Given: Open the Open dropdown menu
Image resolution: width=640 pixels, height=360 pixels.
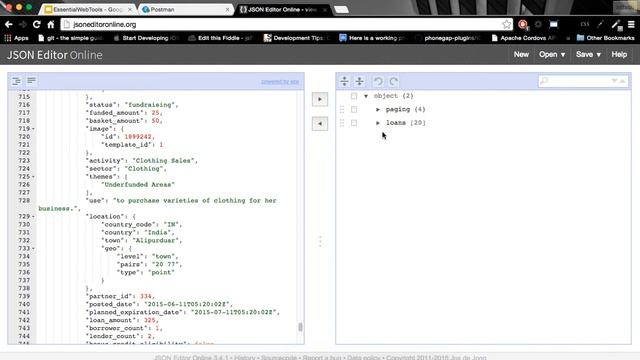Looking at the screenshot, I should tap(552, 54).
